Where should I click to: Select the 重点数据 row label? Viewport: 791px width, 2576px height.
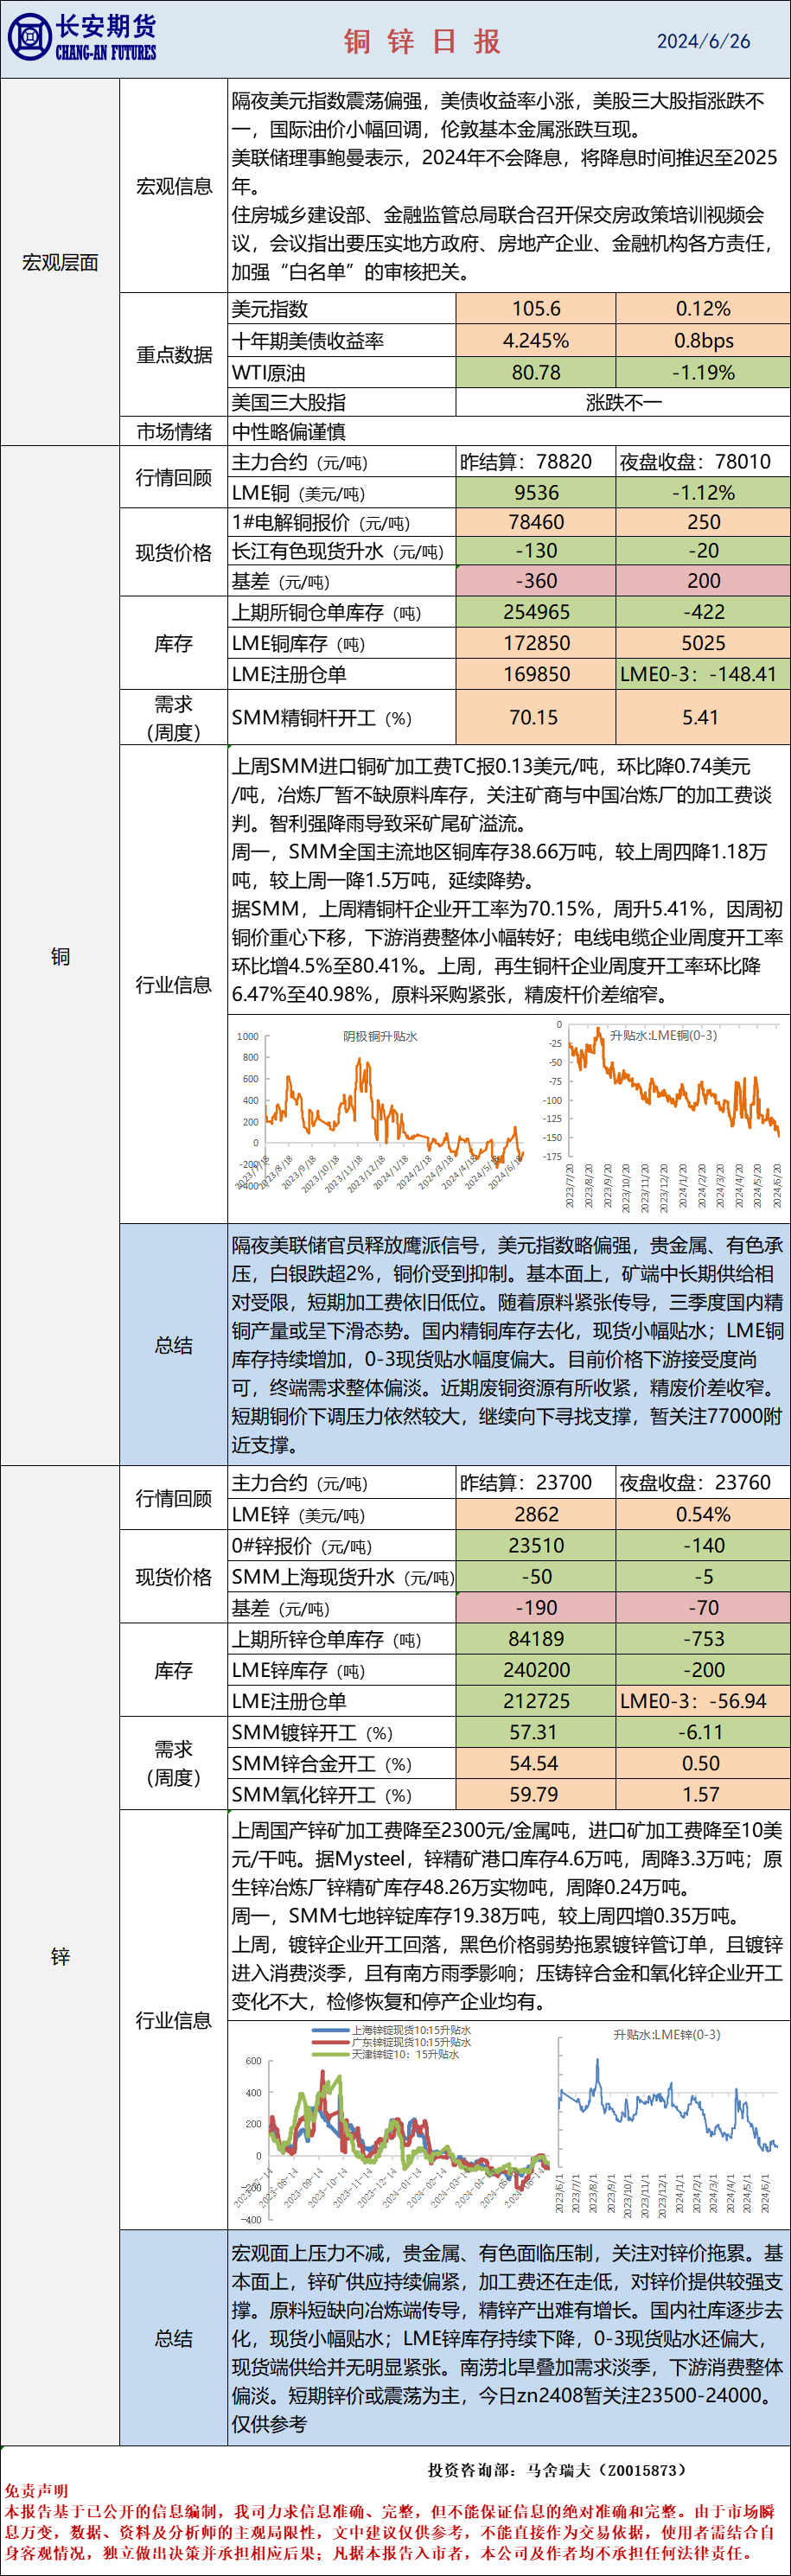tap(174, 354)
